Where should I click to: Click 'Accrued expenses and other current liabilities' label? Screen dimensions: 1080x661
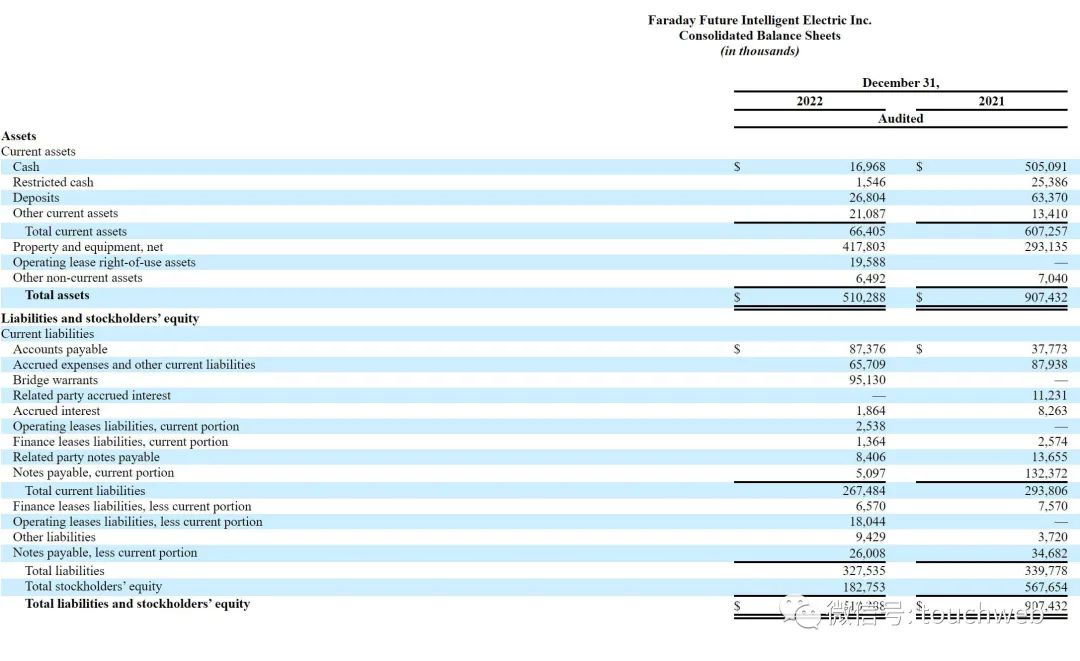(x=134, y=364)
